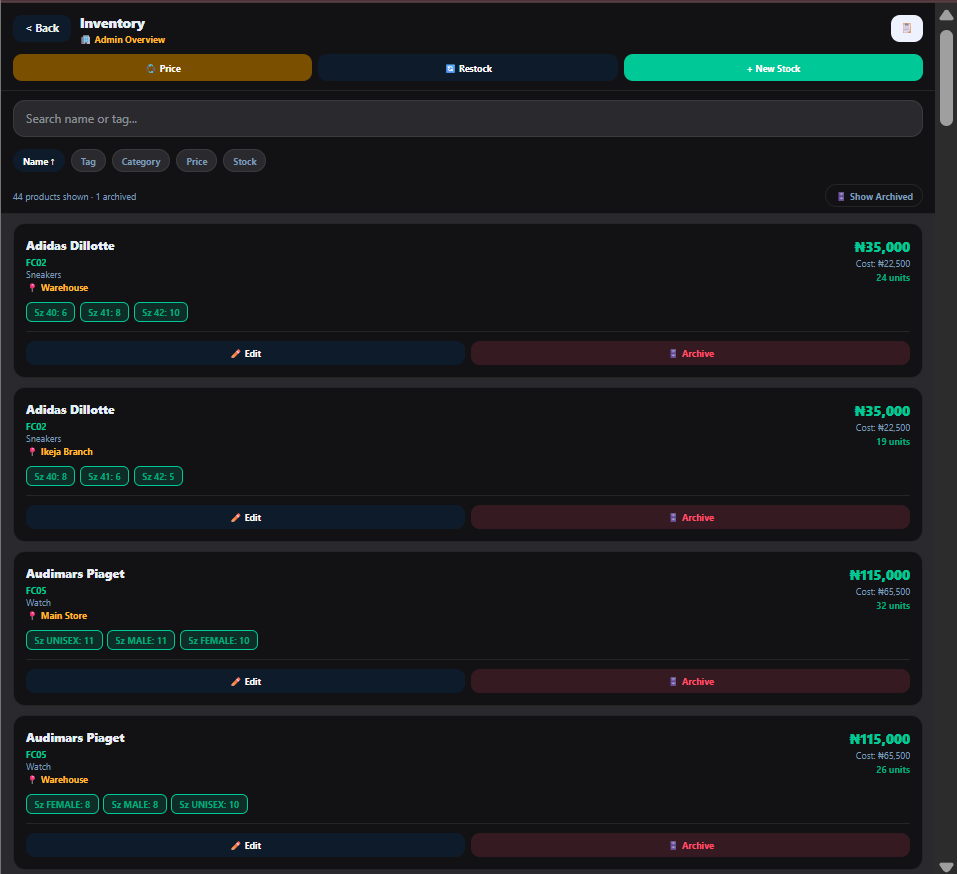The width and height of the screenshot is (957, 874).
Task: Select the Sz 40: 6 size chip
Action: [51, 312]
